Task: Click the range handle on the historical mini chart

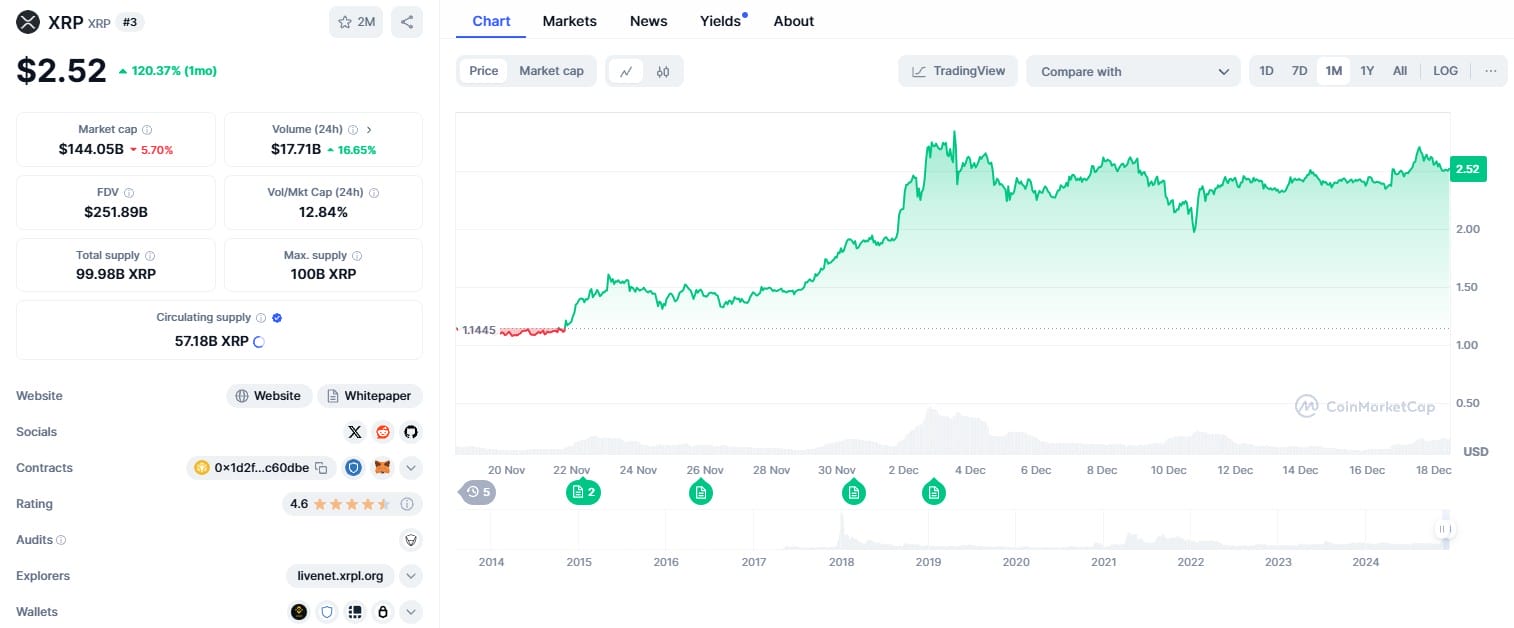Action: (x=1444, y=529)
